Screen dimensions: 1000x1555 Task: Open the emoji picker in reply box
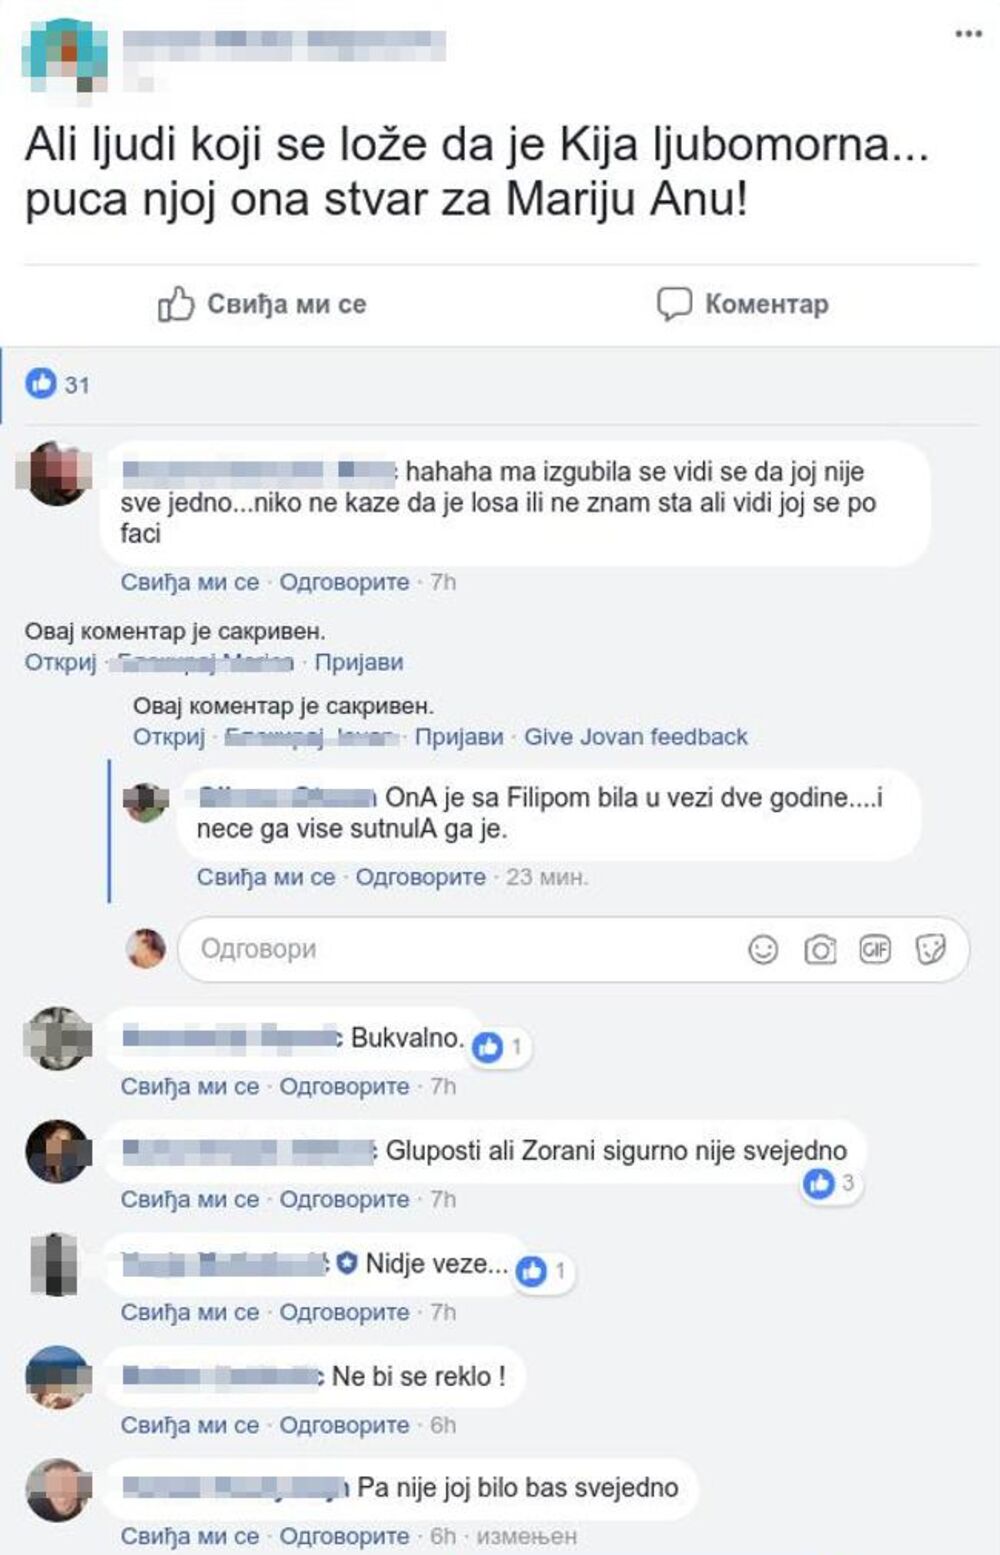coord(763,949)
